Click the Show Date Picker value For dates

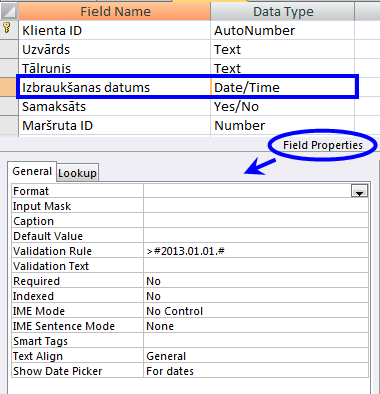click(256, 371)
